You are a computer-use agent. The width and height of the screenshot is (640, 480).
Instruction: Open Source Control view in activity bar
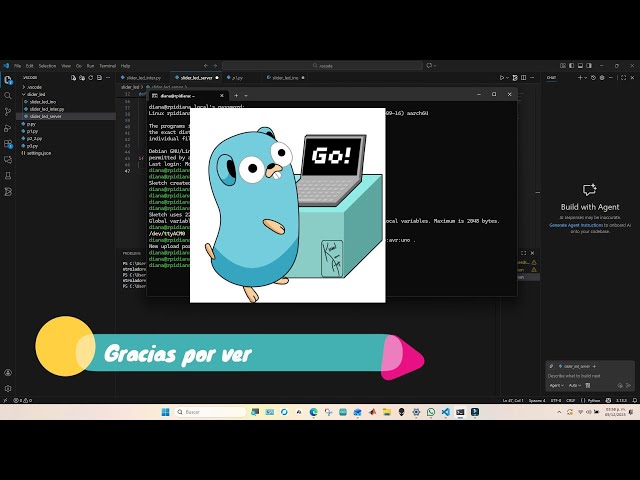(8, 111)
